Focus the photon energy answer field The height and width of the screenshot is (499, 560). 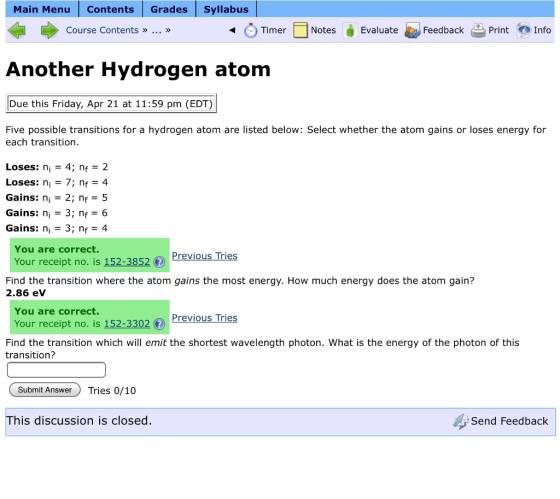click(56, 370)
